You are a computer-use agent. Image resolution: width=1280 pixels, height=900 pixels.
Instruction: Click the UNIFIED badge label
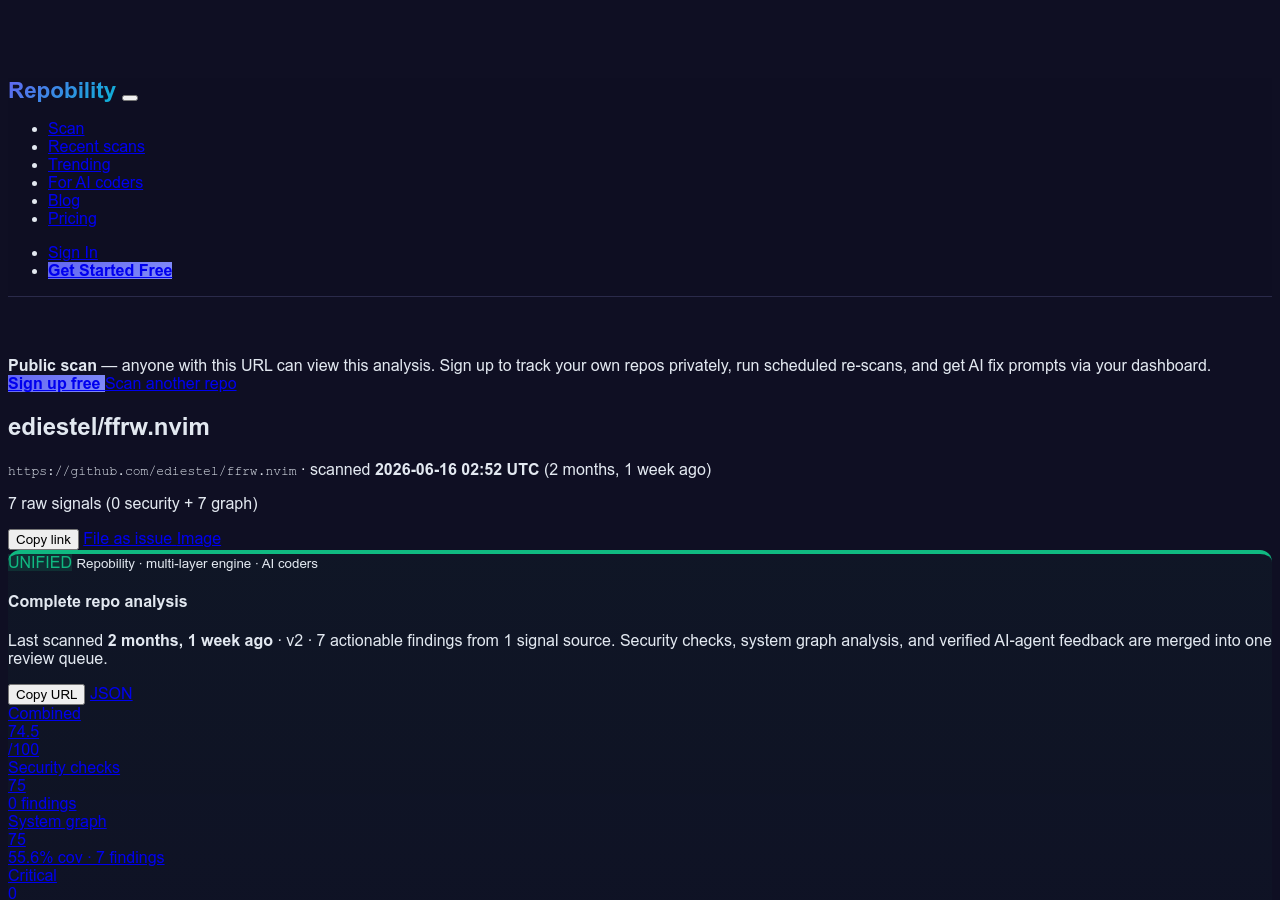click(x=40, y=562)
